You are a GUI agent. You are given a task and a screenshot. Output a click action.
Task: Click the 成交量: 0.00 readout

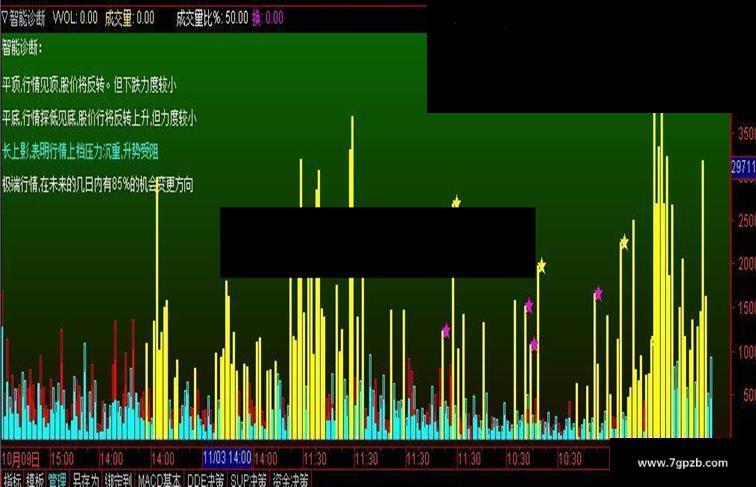pos(129,18)
